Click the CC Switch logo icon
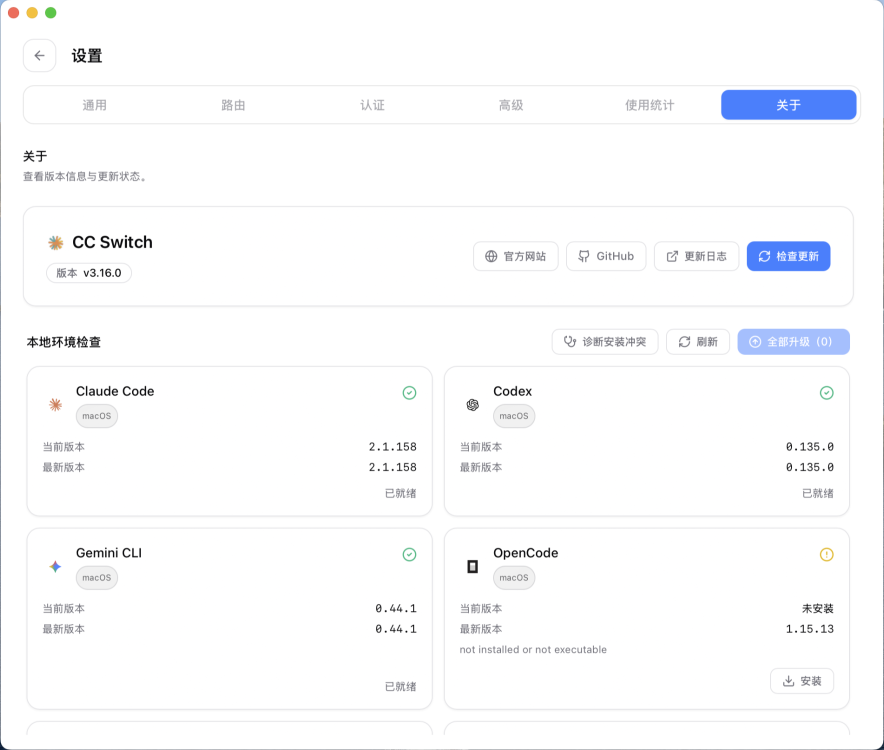Viewport: 884px width, 750px height. (55, 242)
